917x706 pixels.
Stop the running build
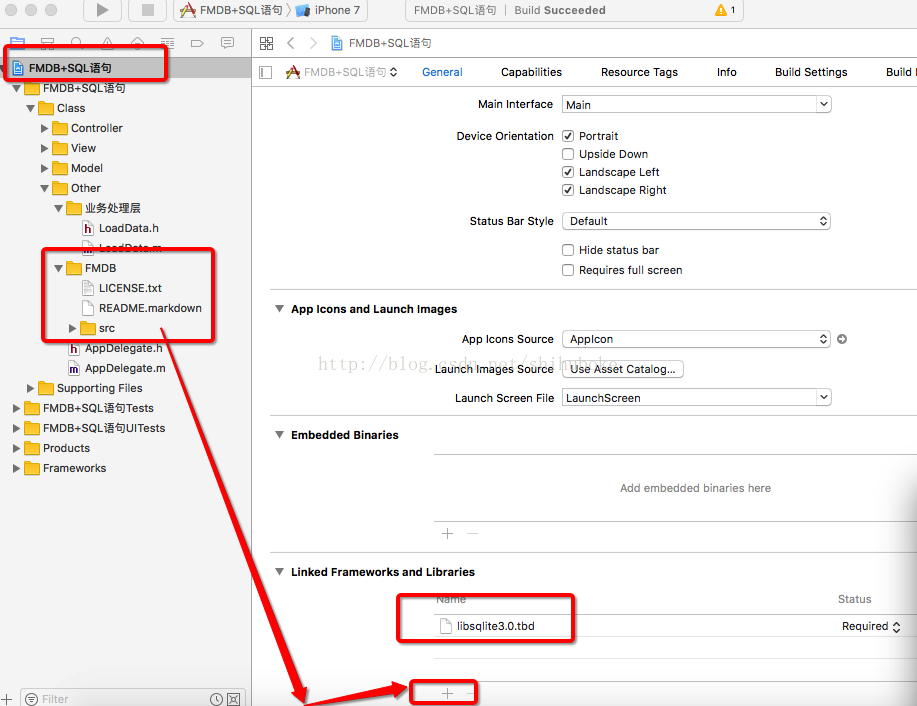tap(148, 10)
